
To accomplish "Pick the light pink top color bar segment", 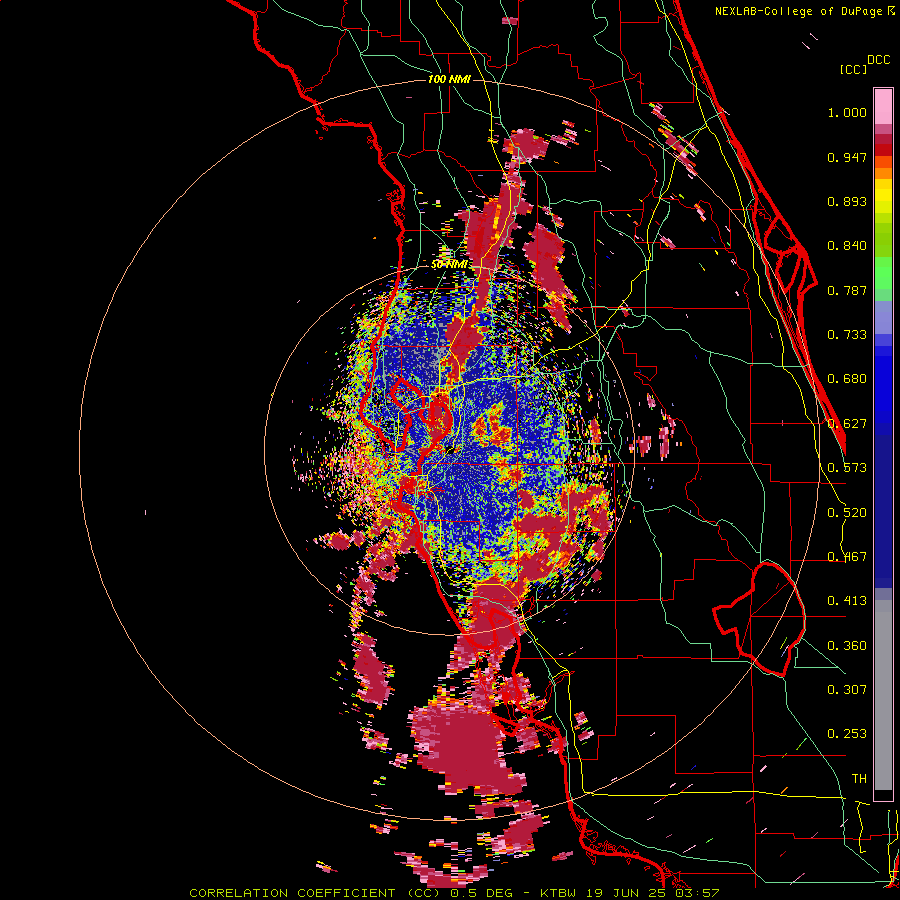I will [883, 106].
